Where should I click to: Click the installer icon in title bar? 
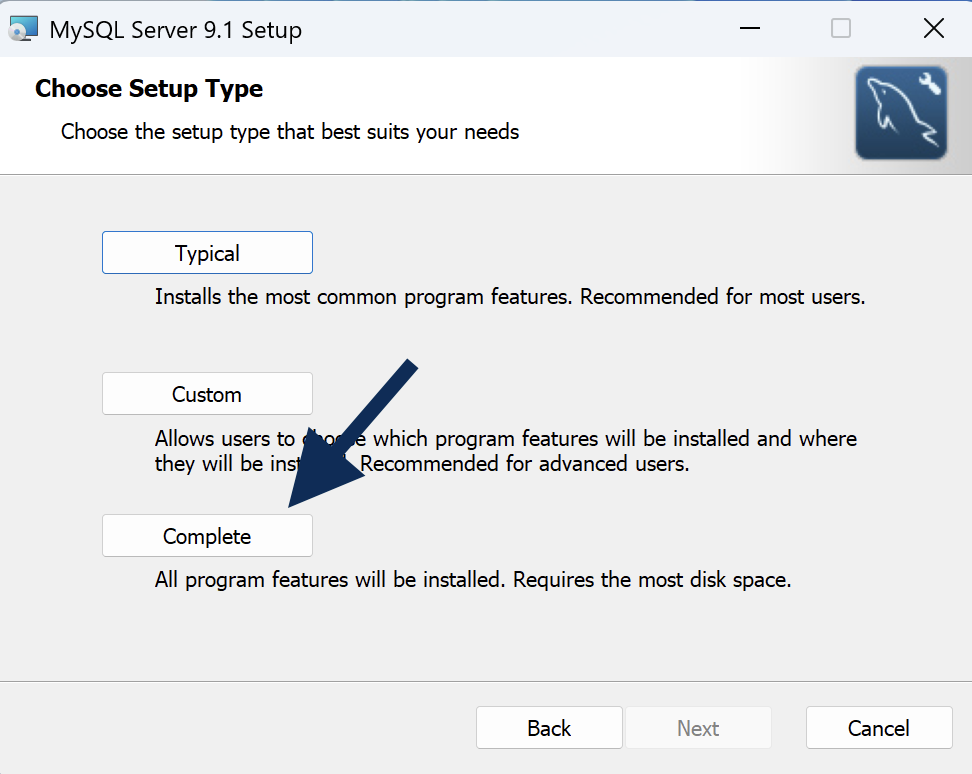[24, 29]
